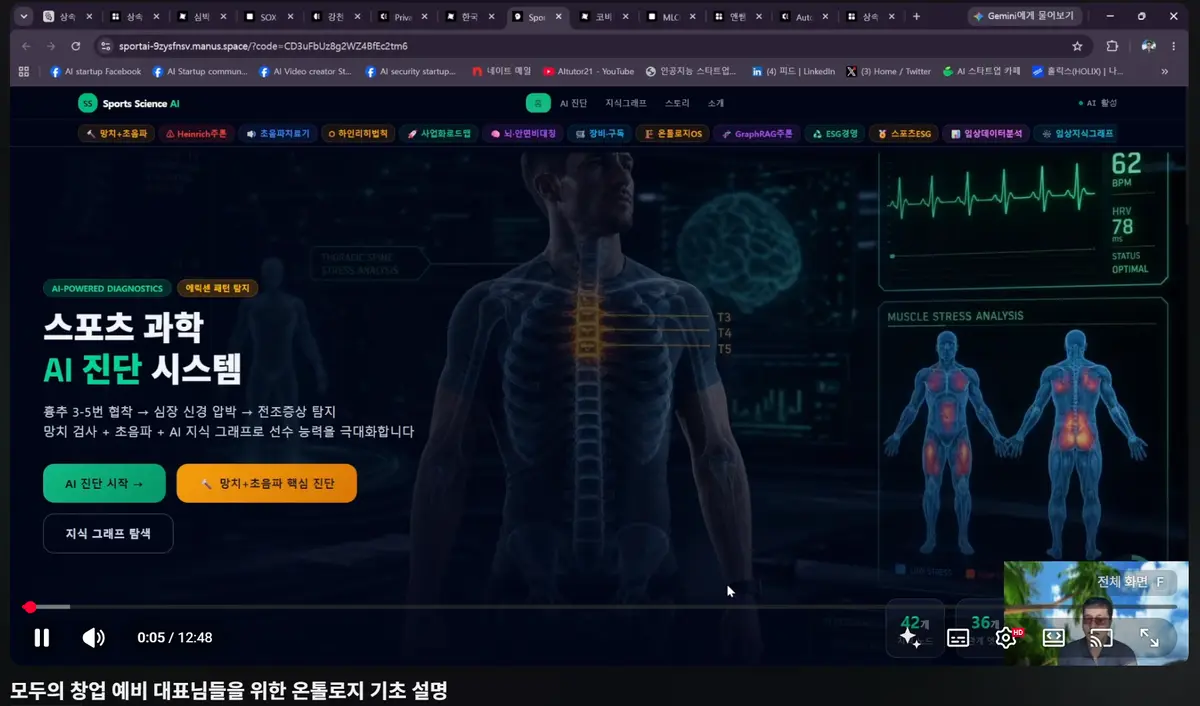Screen dimensions: 1200x706
Task: Mute the video volume speaker icon
Action: pyautogui.click(x=93, y=637)
